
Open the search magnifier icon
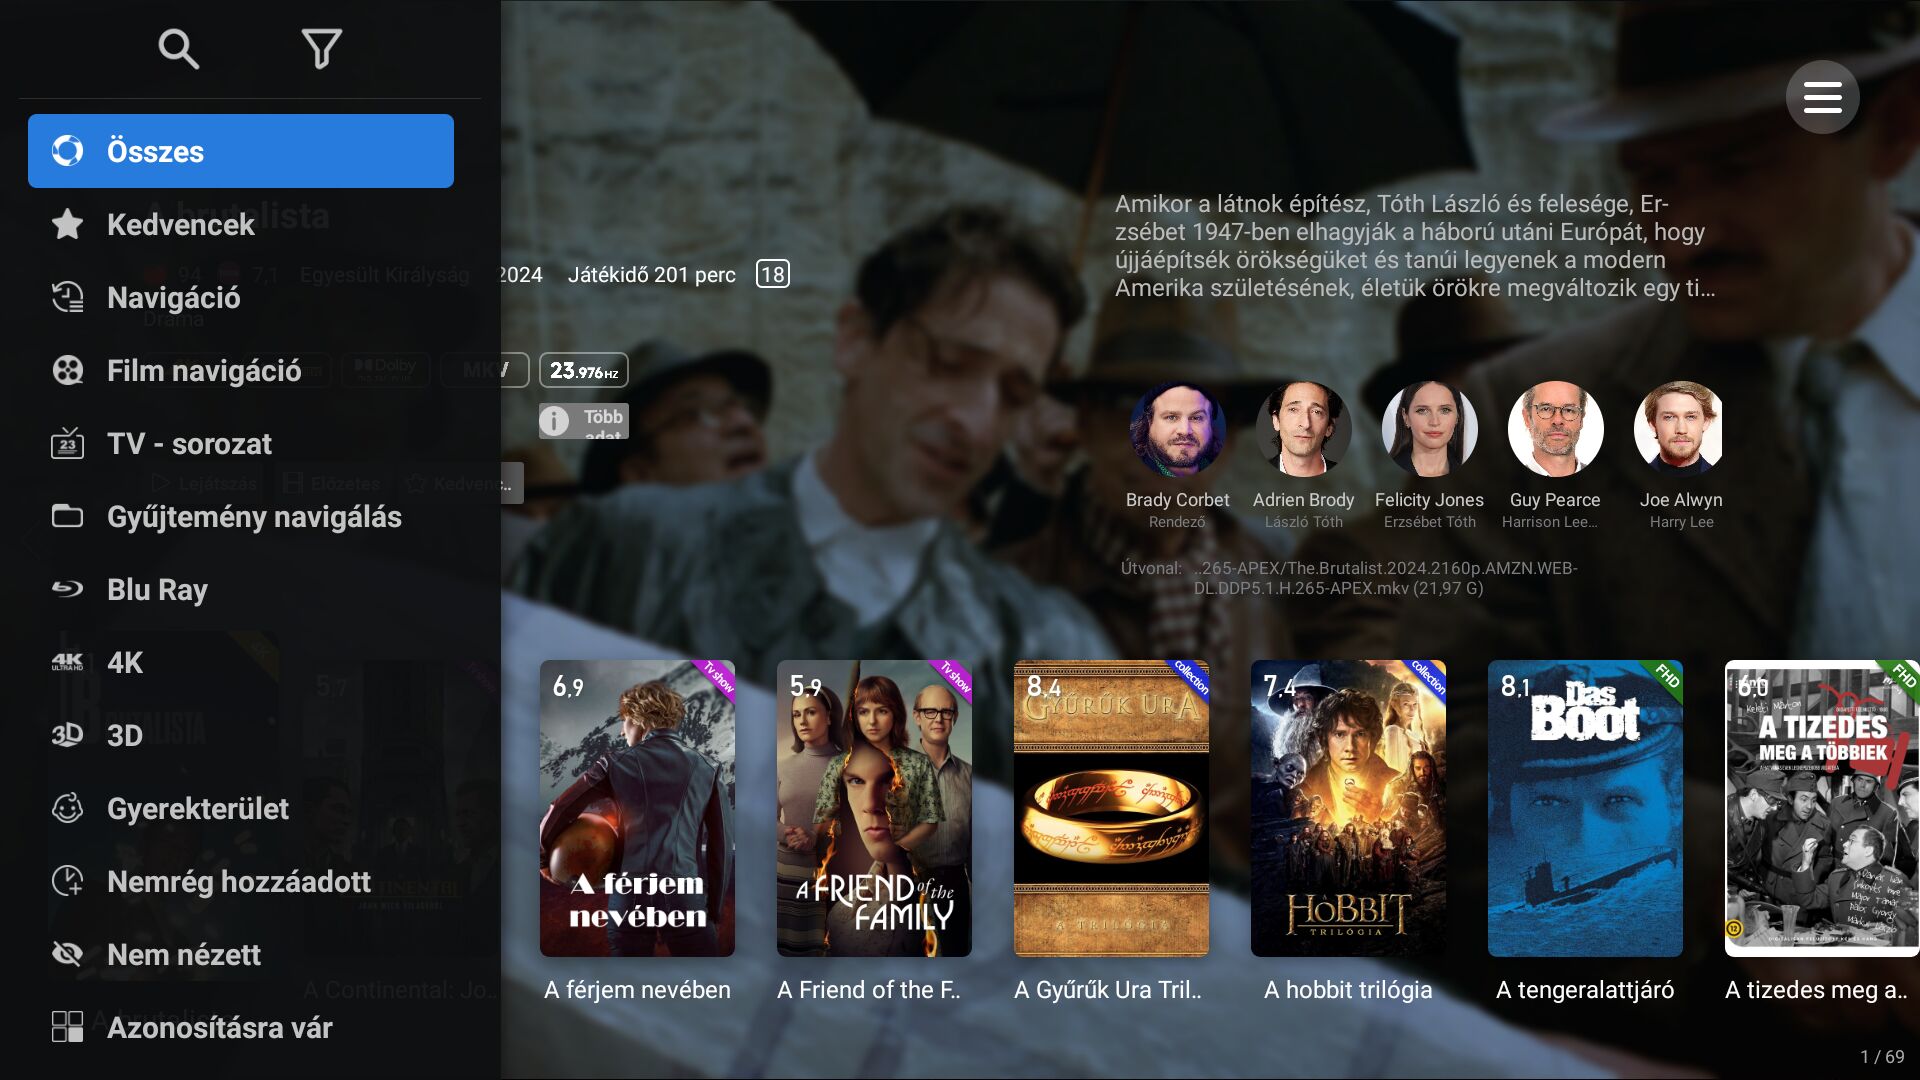[x=179, y=48]
